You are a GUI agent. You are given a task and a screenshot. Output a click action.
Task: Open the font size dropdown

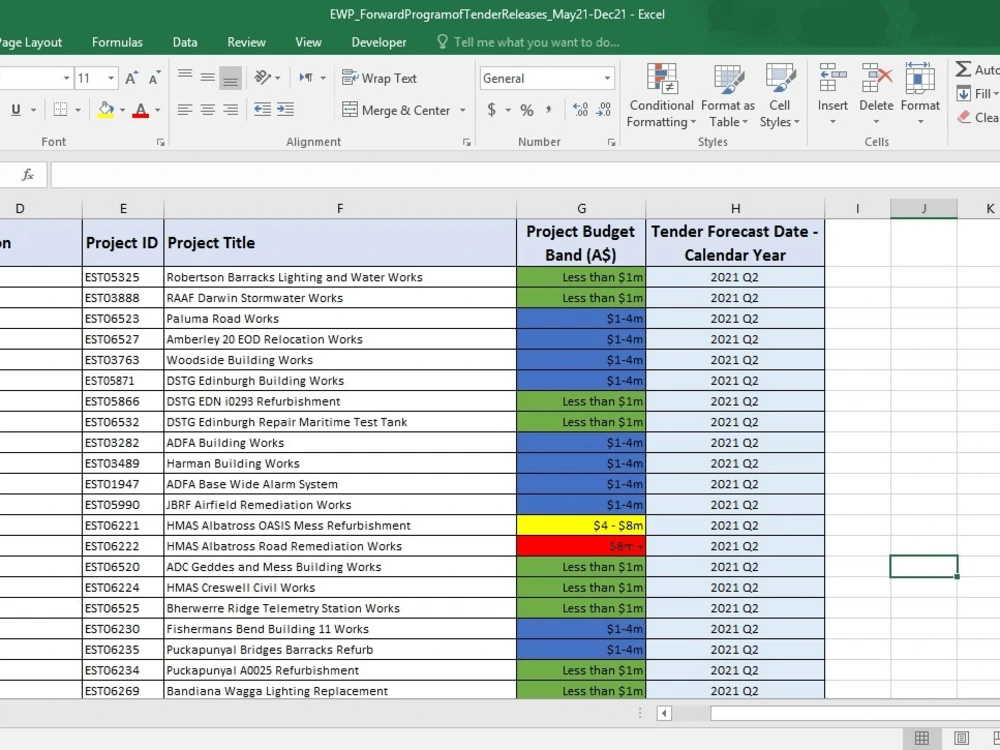click(x=111, y=78)
